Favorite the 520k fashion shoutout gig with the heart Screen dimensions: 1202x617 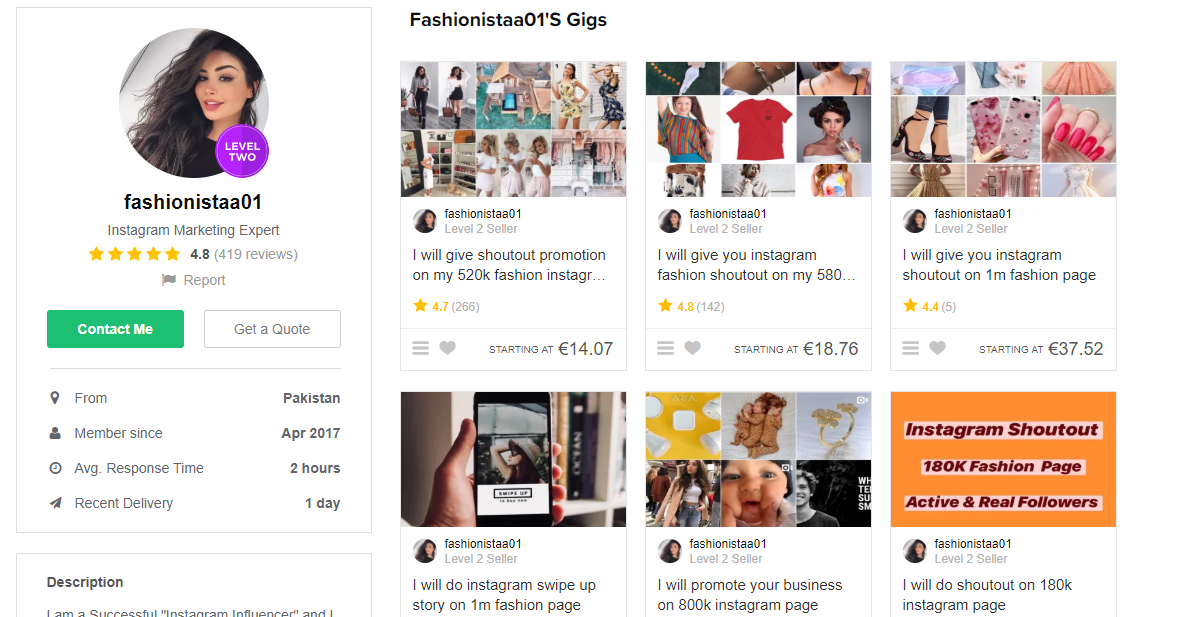(x=447, y=347)
